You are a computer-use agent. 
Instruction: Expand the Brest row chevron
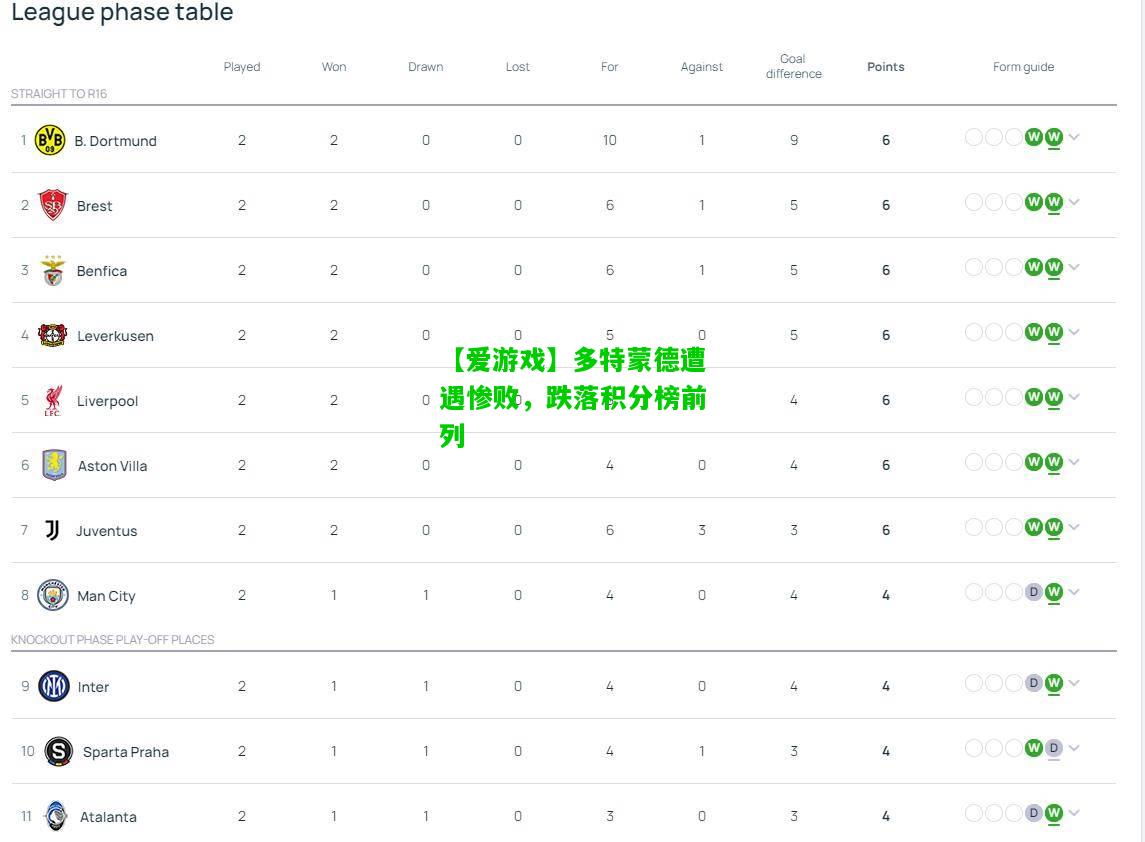point(1074,202)
